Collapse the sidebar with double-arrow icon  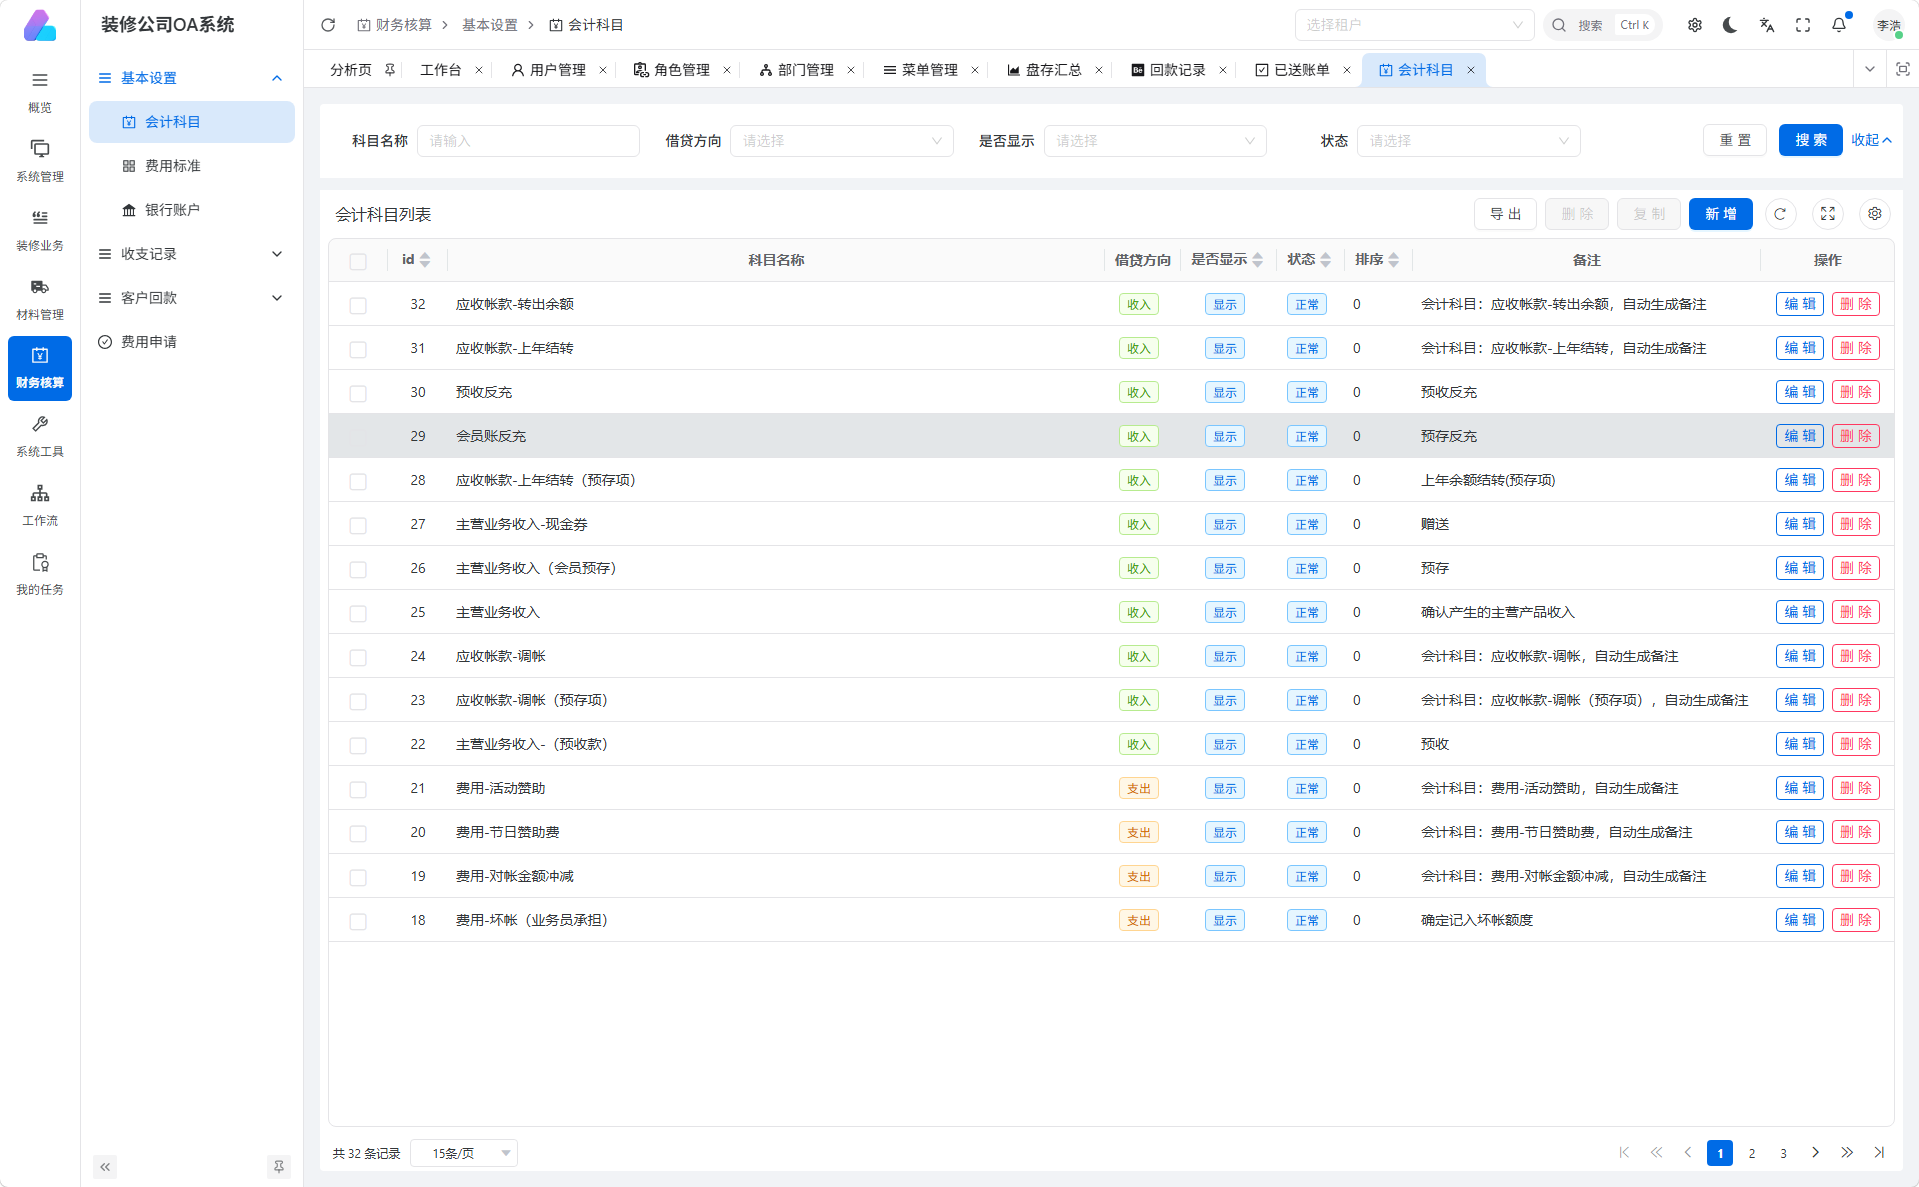[x=105, y=1166]
